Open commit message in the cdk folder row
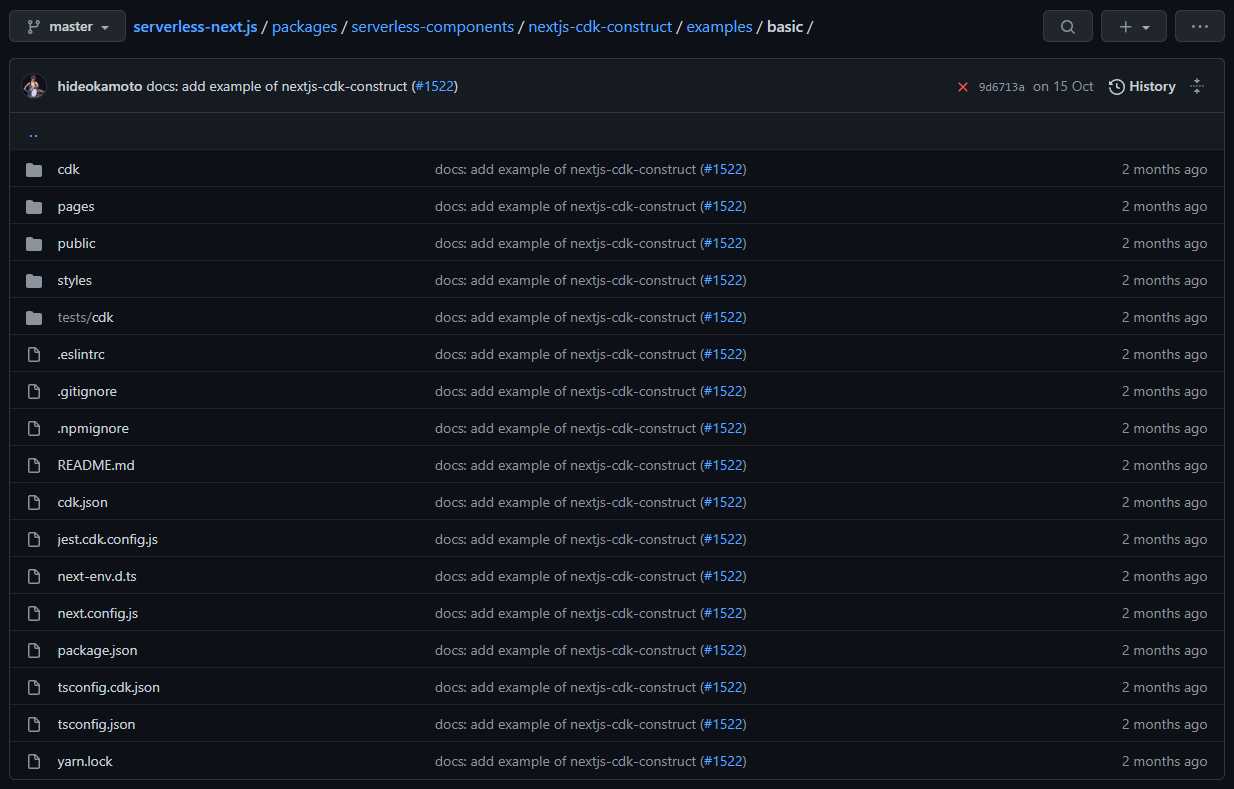This screenshot has height=789, width=1234. pos(566,169)
